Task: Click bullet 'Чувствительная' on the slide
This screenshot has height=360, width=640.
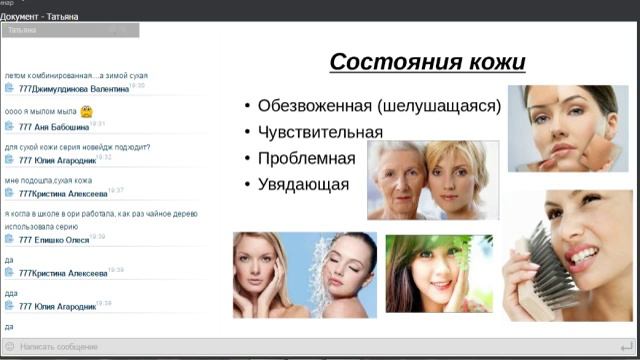Action: [320, 132]
